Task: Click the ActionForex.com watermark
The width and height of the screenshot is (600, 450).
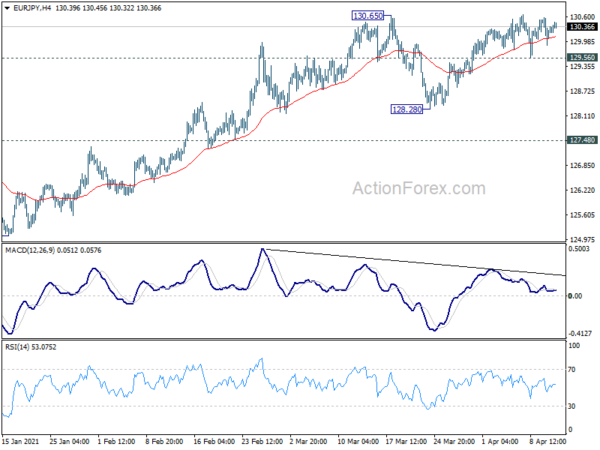Action: pyautogui.click(x=419, y=189)
